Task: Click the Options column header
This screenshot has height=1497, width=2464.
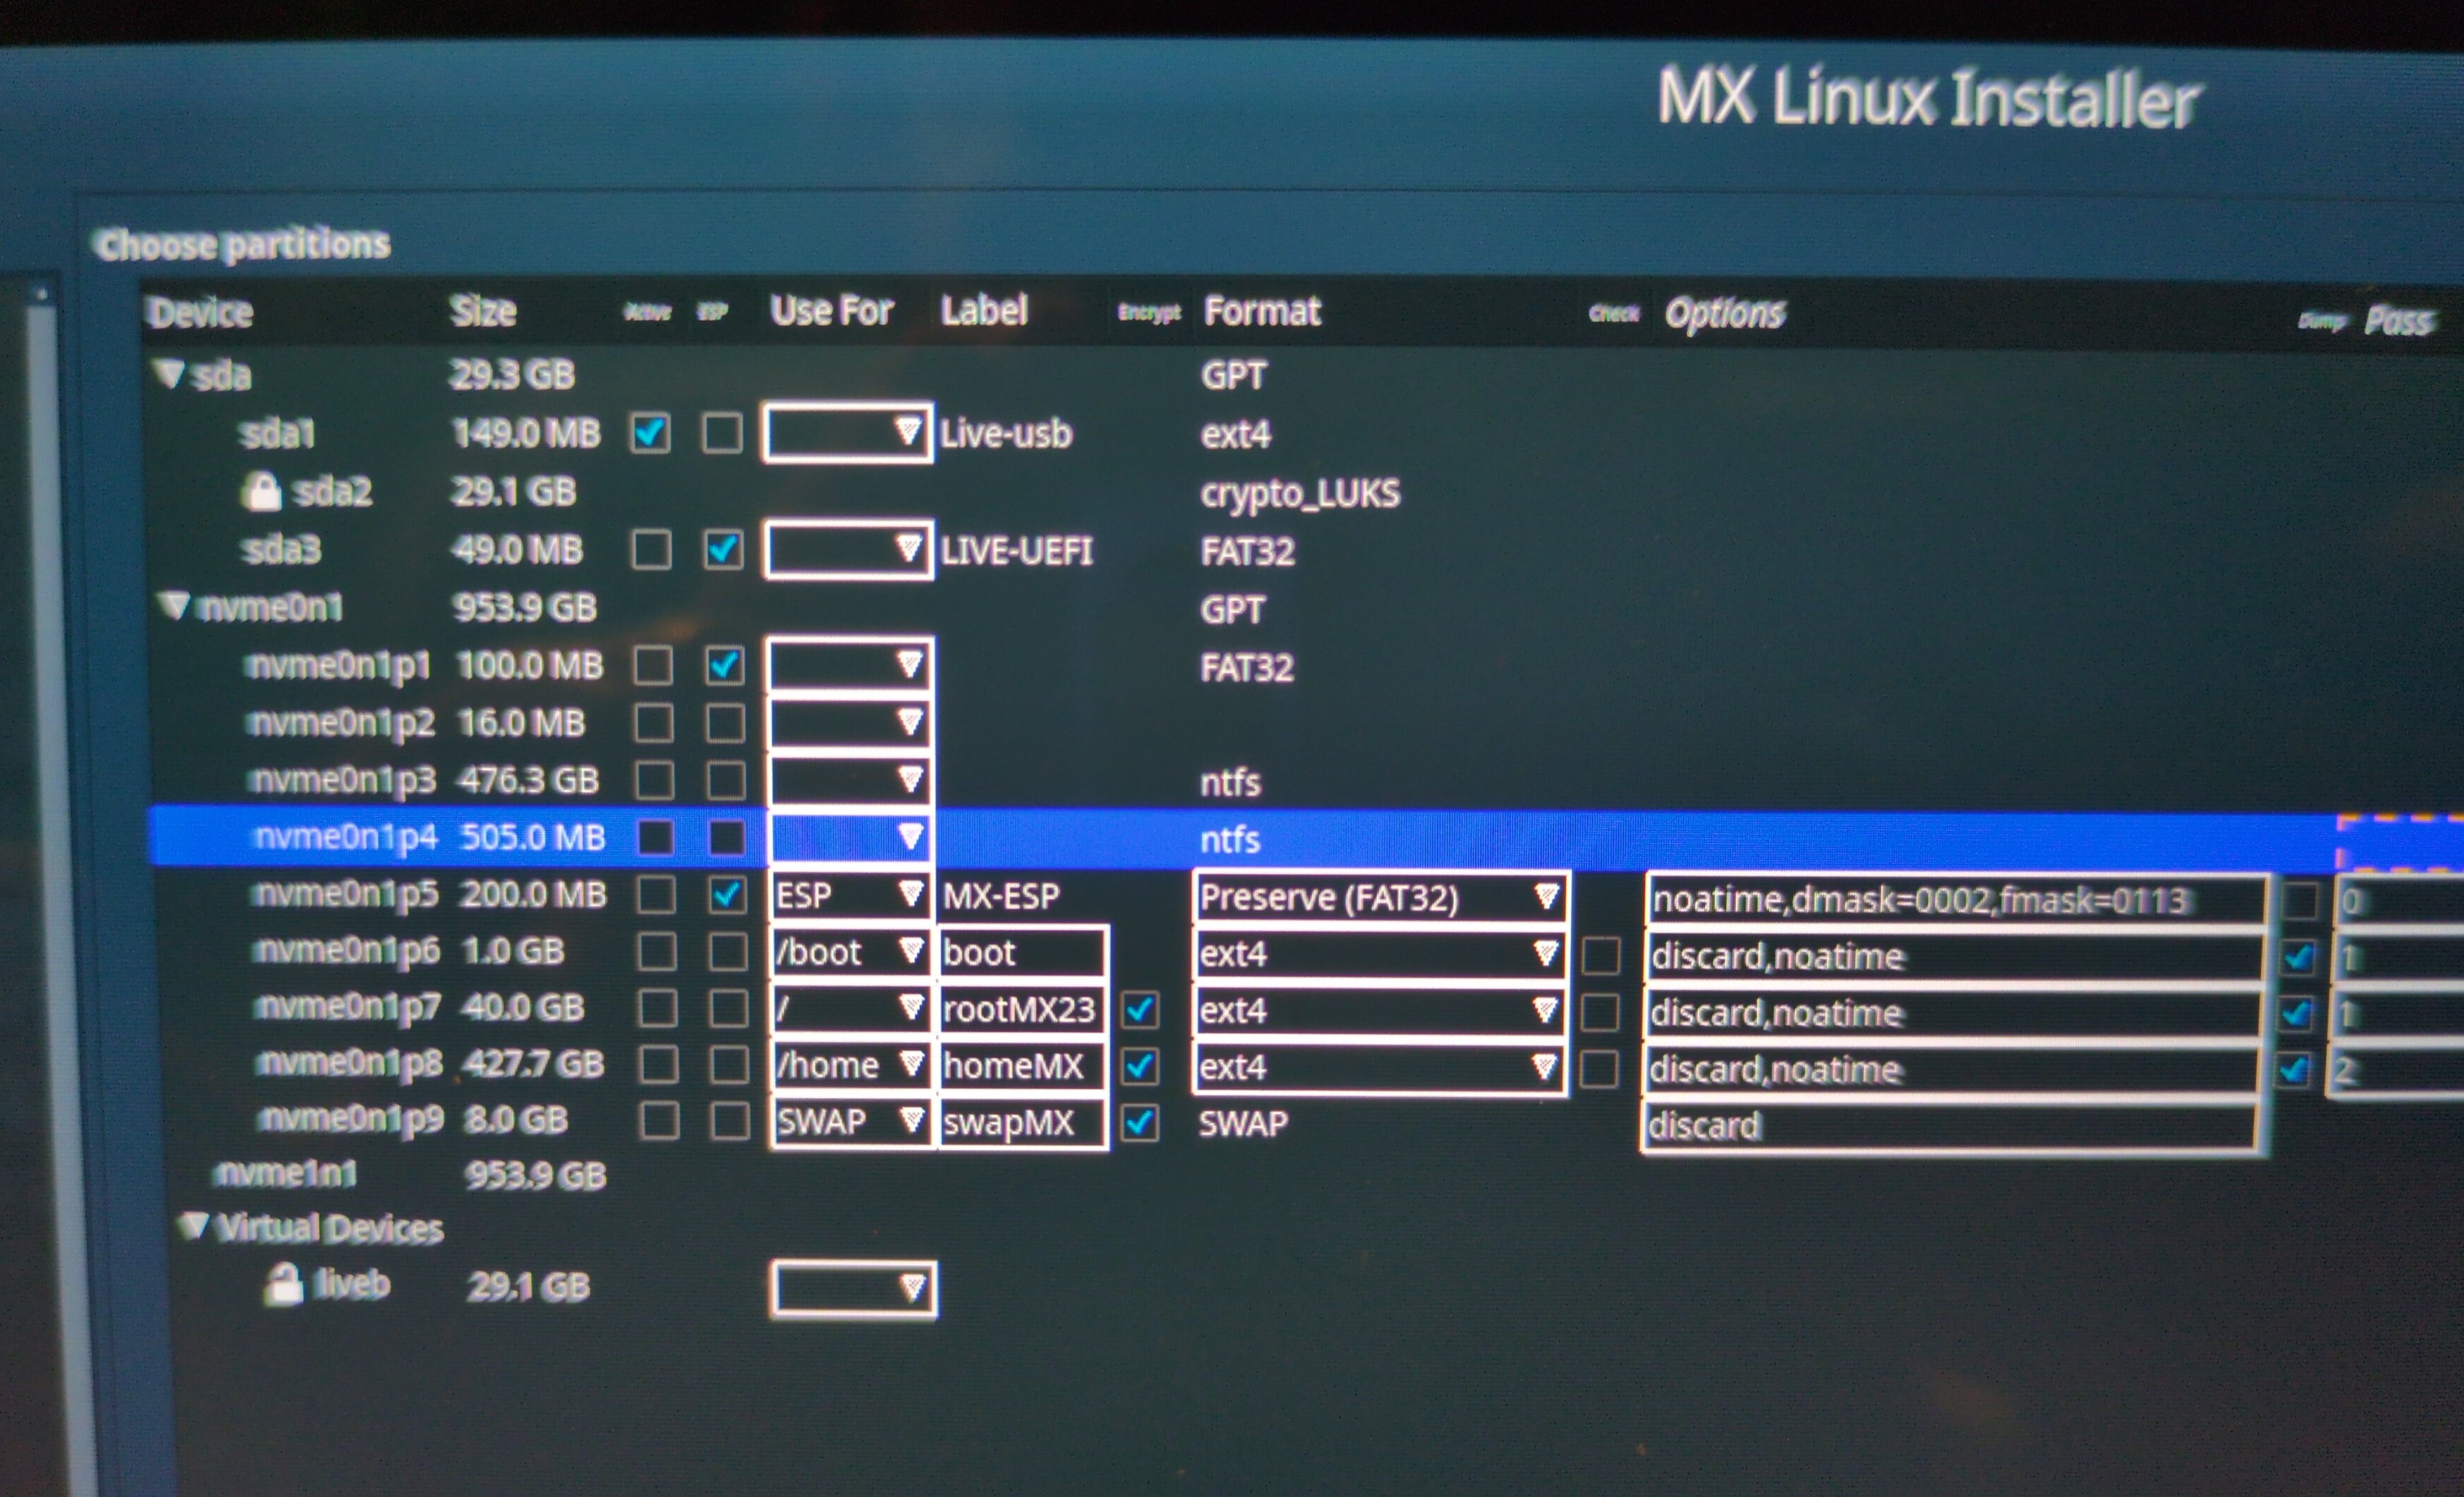Action: [x=1725, y=314]
